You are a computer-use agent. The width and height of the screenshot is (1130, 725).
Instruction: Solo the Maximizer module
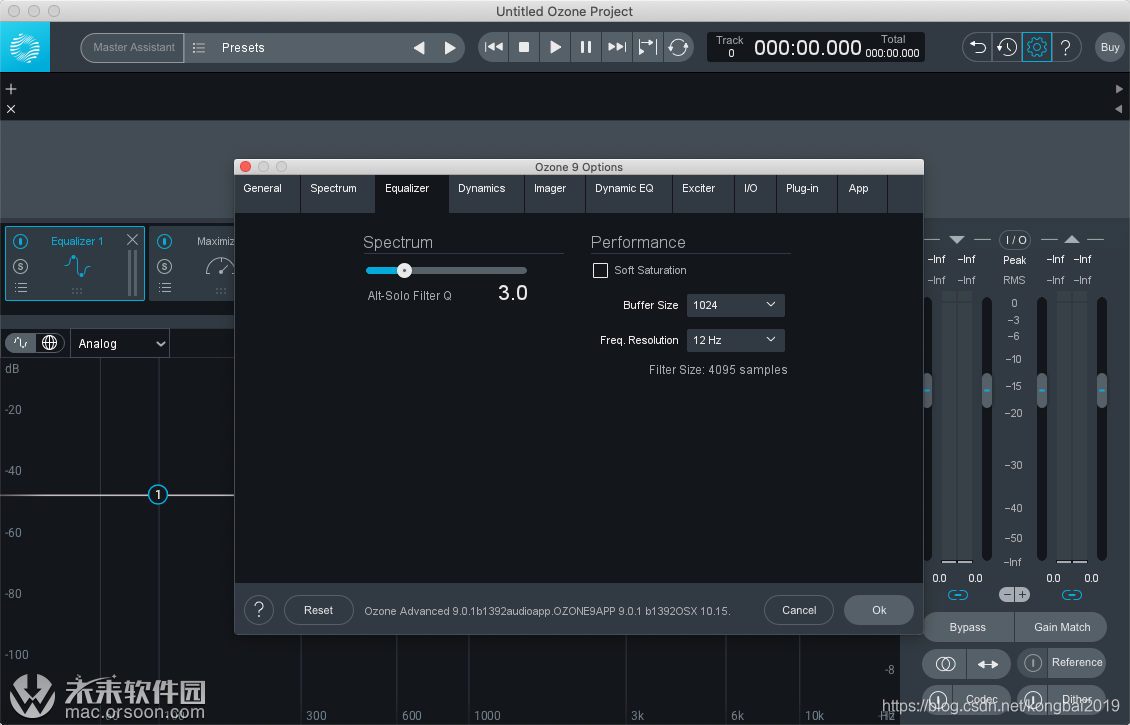[164, 267]
